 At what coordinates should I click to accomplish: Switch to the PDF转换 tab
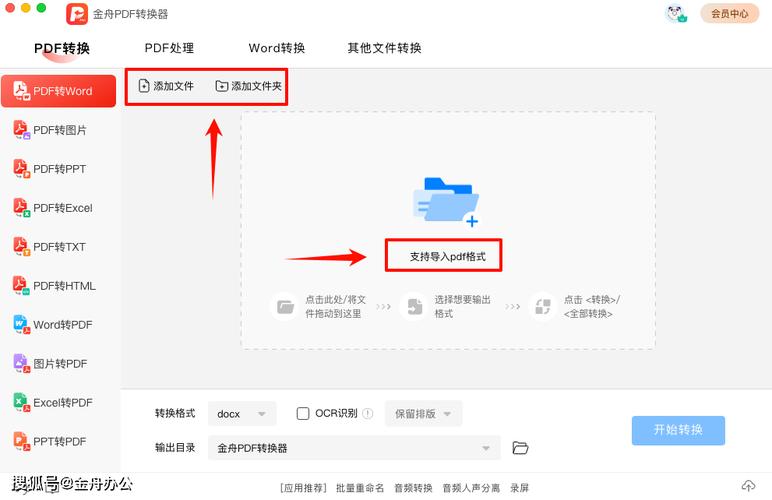click(62, 48)
